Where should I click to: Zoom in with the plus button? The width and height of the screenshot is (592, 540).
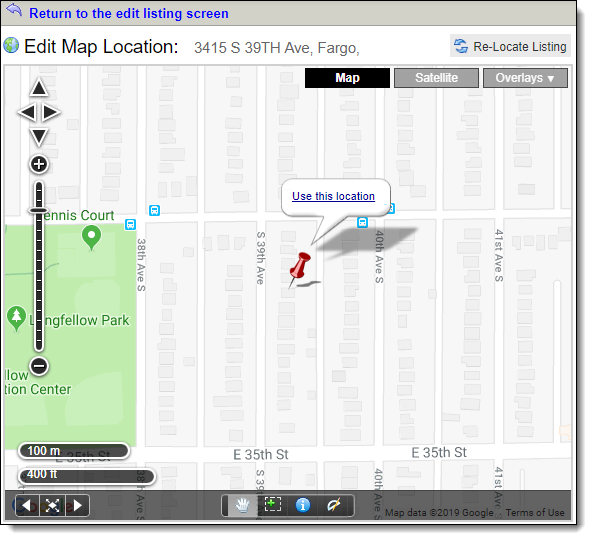click(39, 164)
